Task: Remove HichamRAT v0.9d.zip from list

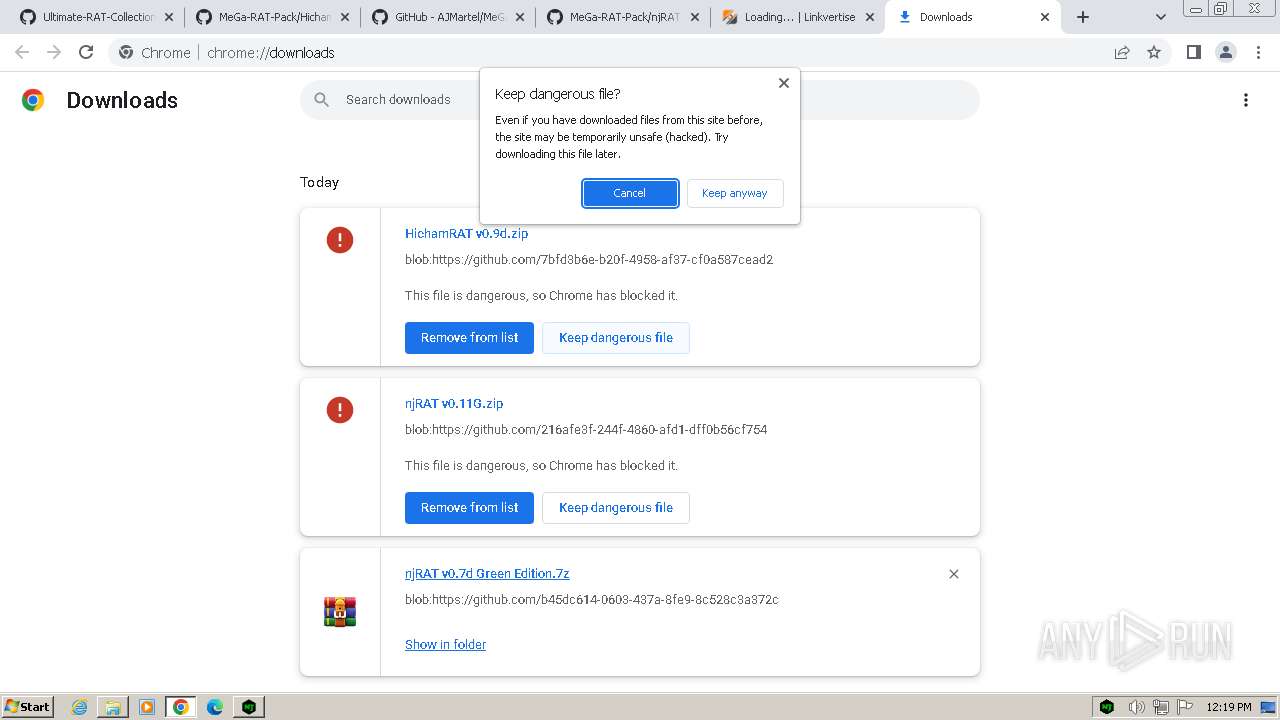Action: [x=469, y=338]
